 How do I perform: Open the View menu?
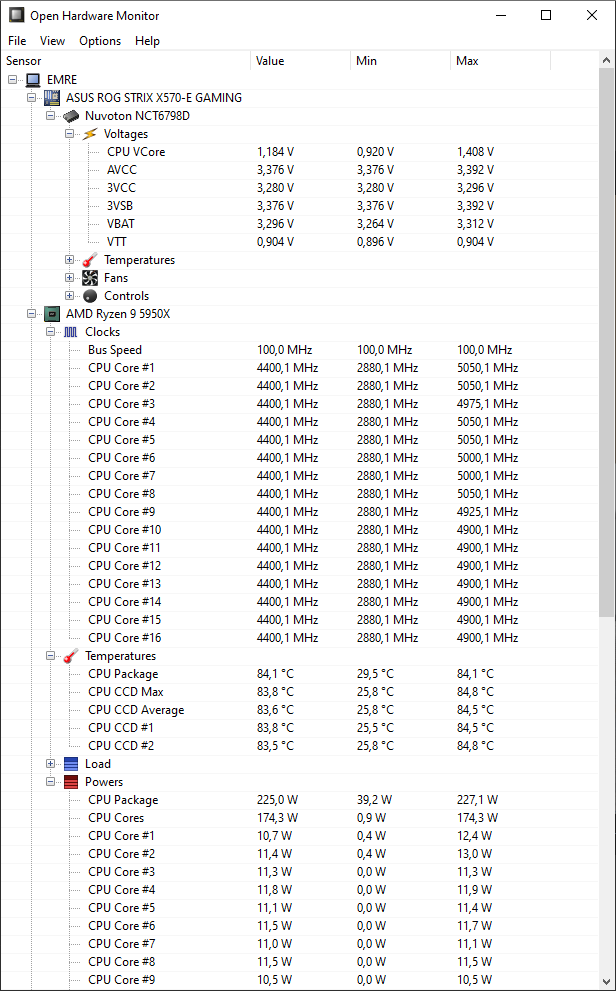[x=52, y=41]
